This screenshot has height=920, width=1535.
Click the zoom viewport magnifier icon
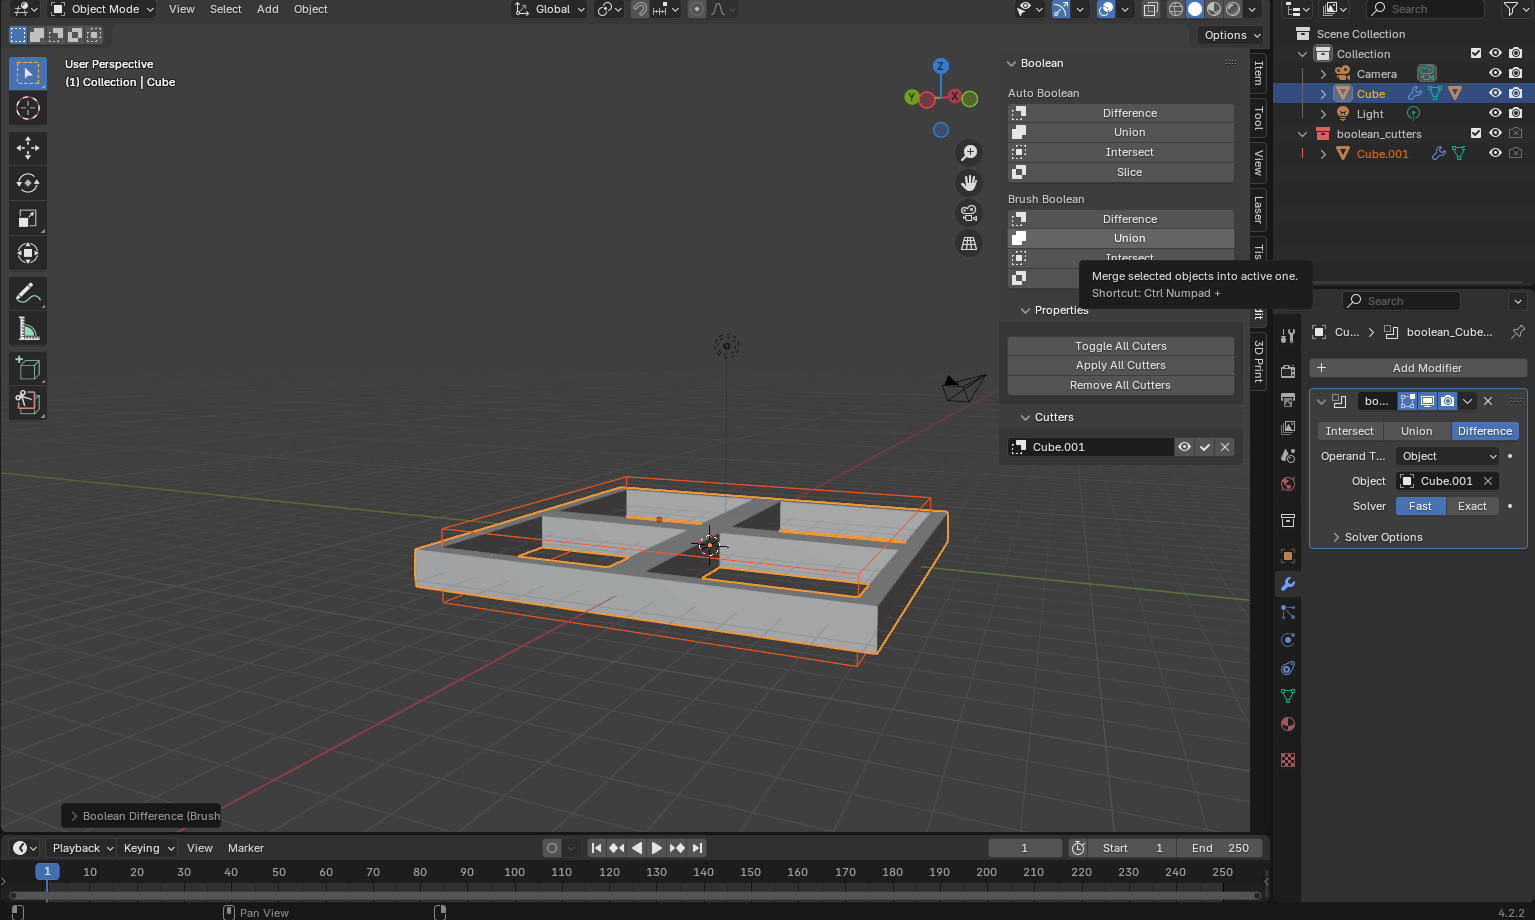[x=969, y=152]
